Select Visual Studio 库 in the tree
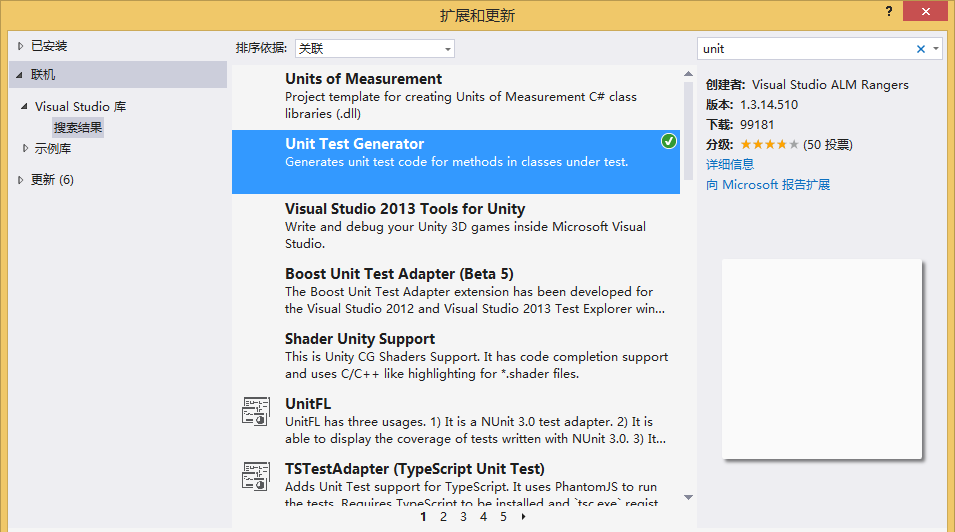955x532 pixels. tap(80, 107)
